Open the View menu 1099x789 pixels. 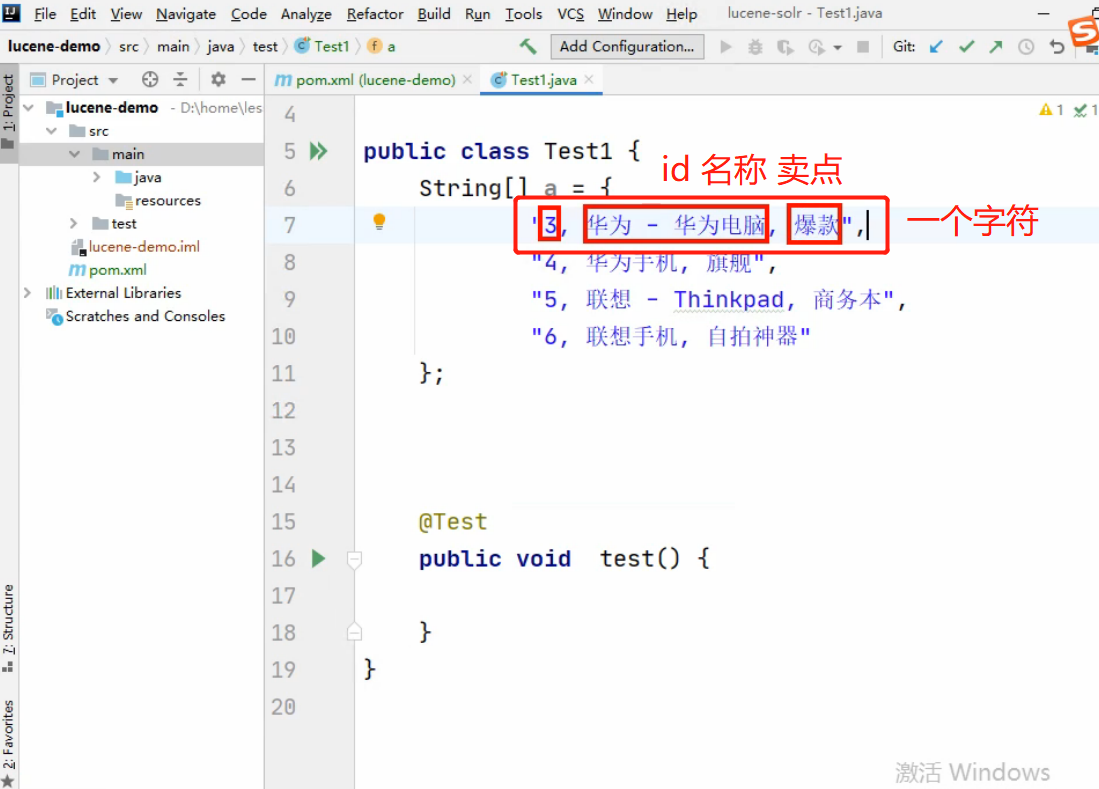[126, 14]
